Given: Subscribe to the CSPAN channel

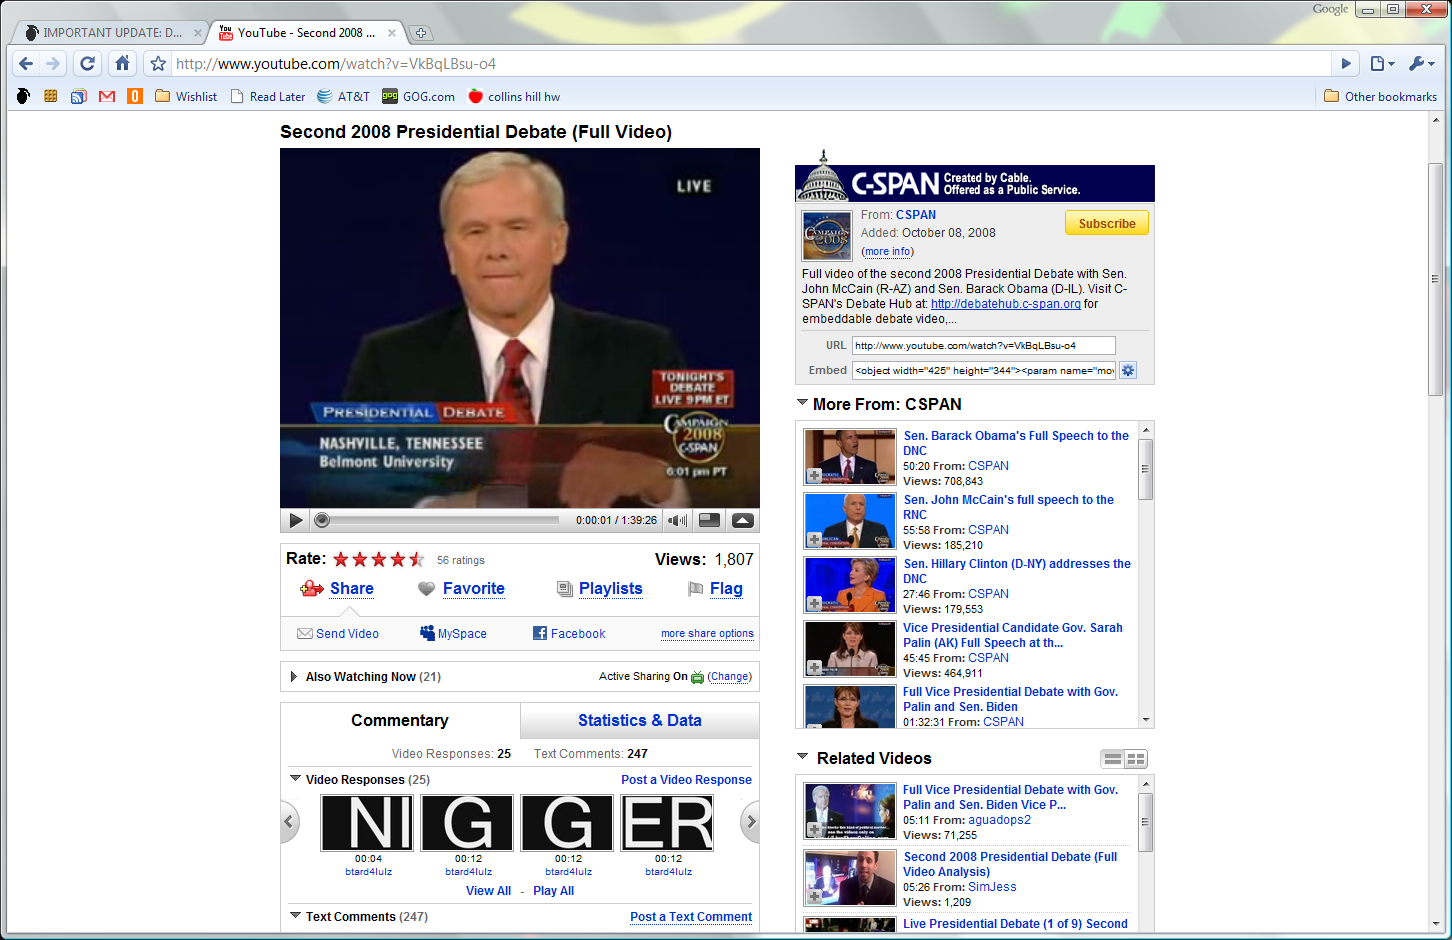Looking at the screenshot, I should (1107, 223).
